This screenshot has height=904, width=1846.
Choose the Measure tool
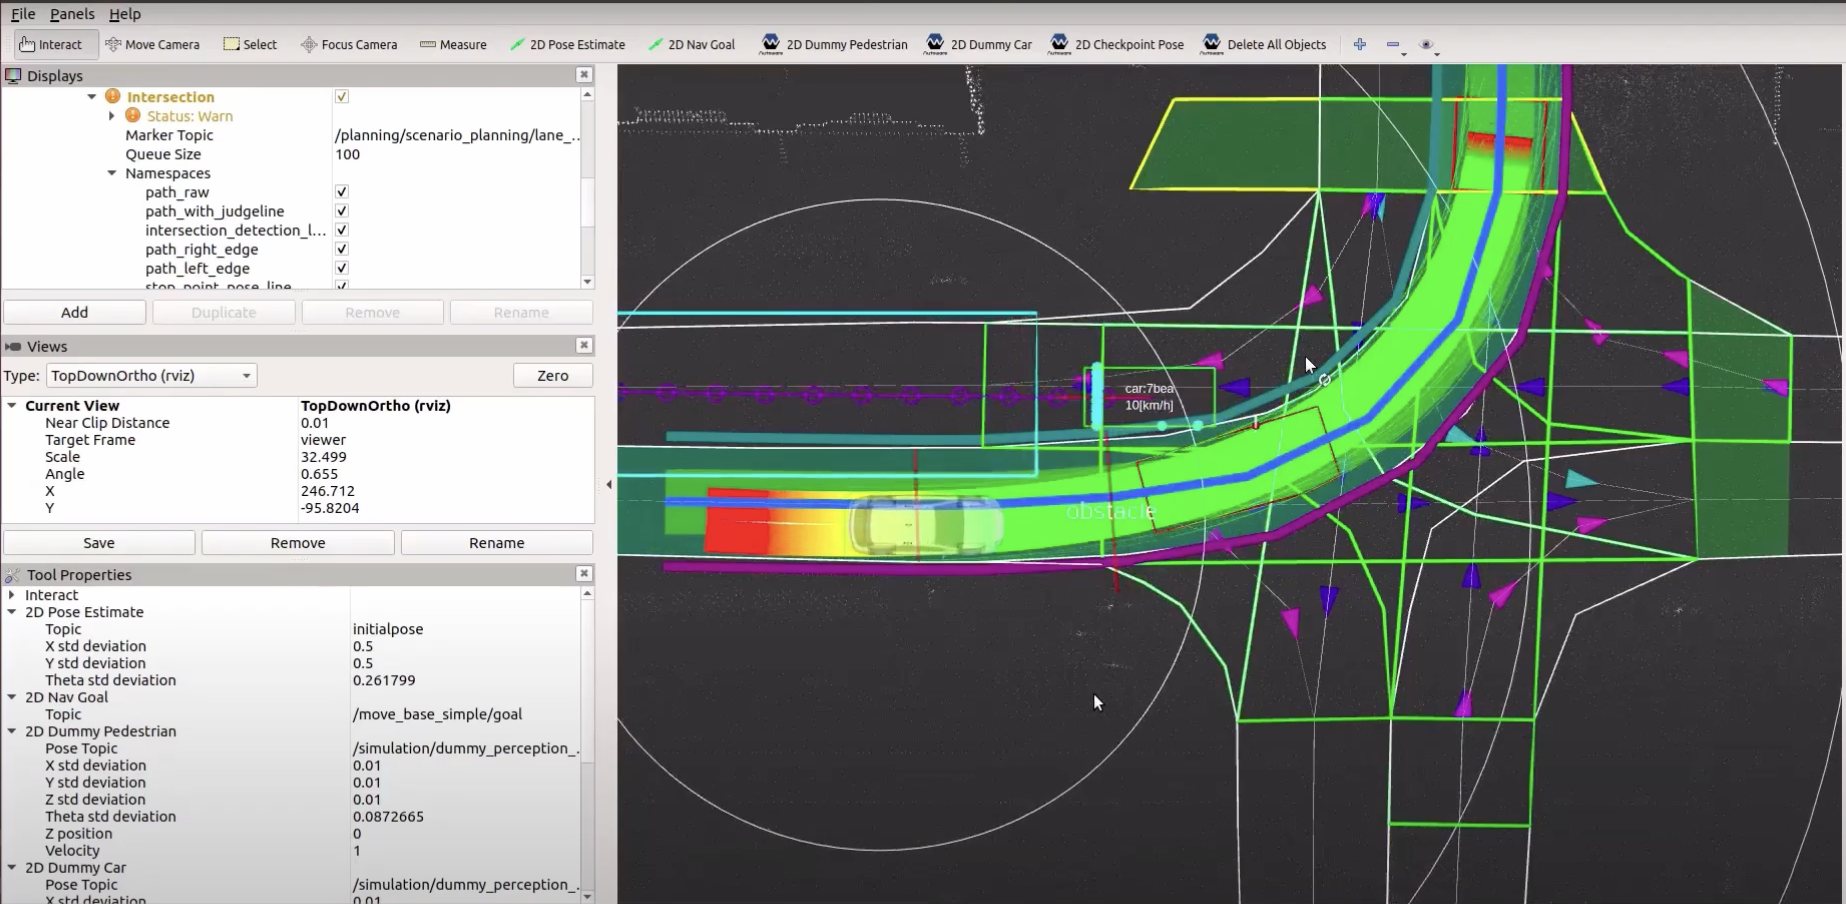tap(453, 44)
